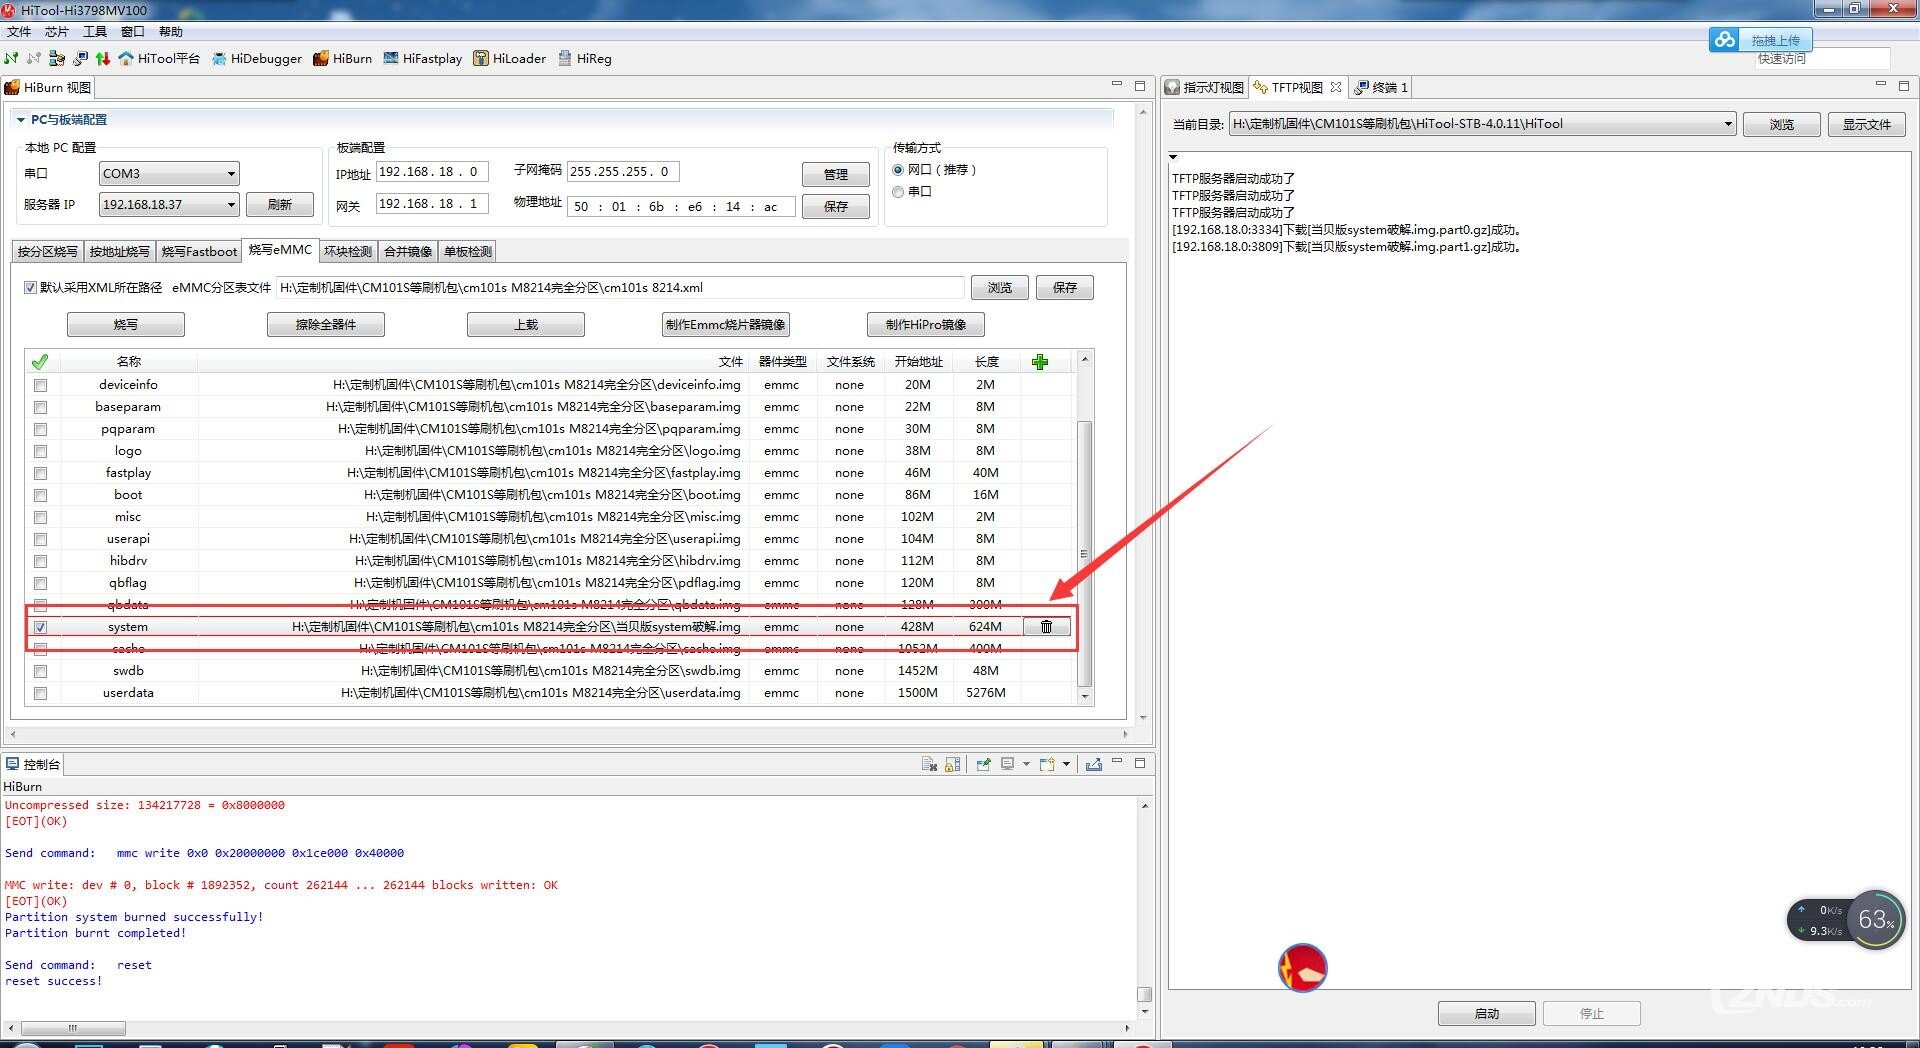The width and height of the screenshot is (1920, 1048).
Task: Click the 启动 TFTP start button
Action: pos(1487,1014)
